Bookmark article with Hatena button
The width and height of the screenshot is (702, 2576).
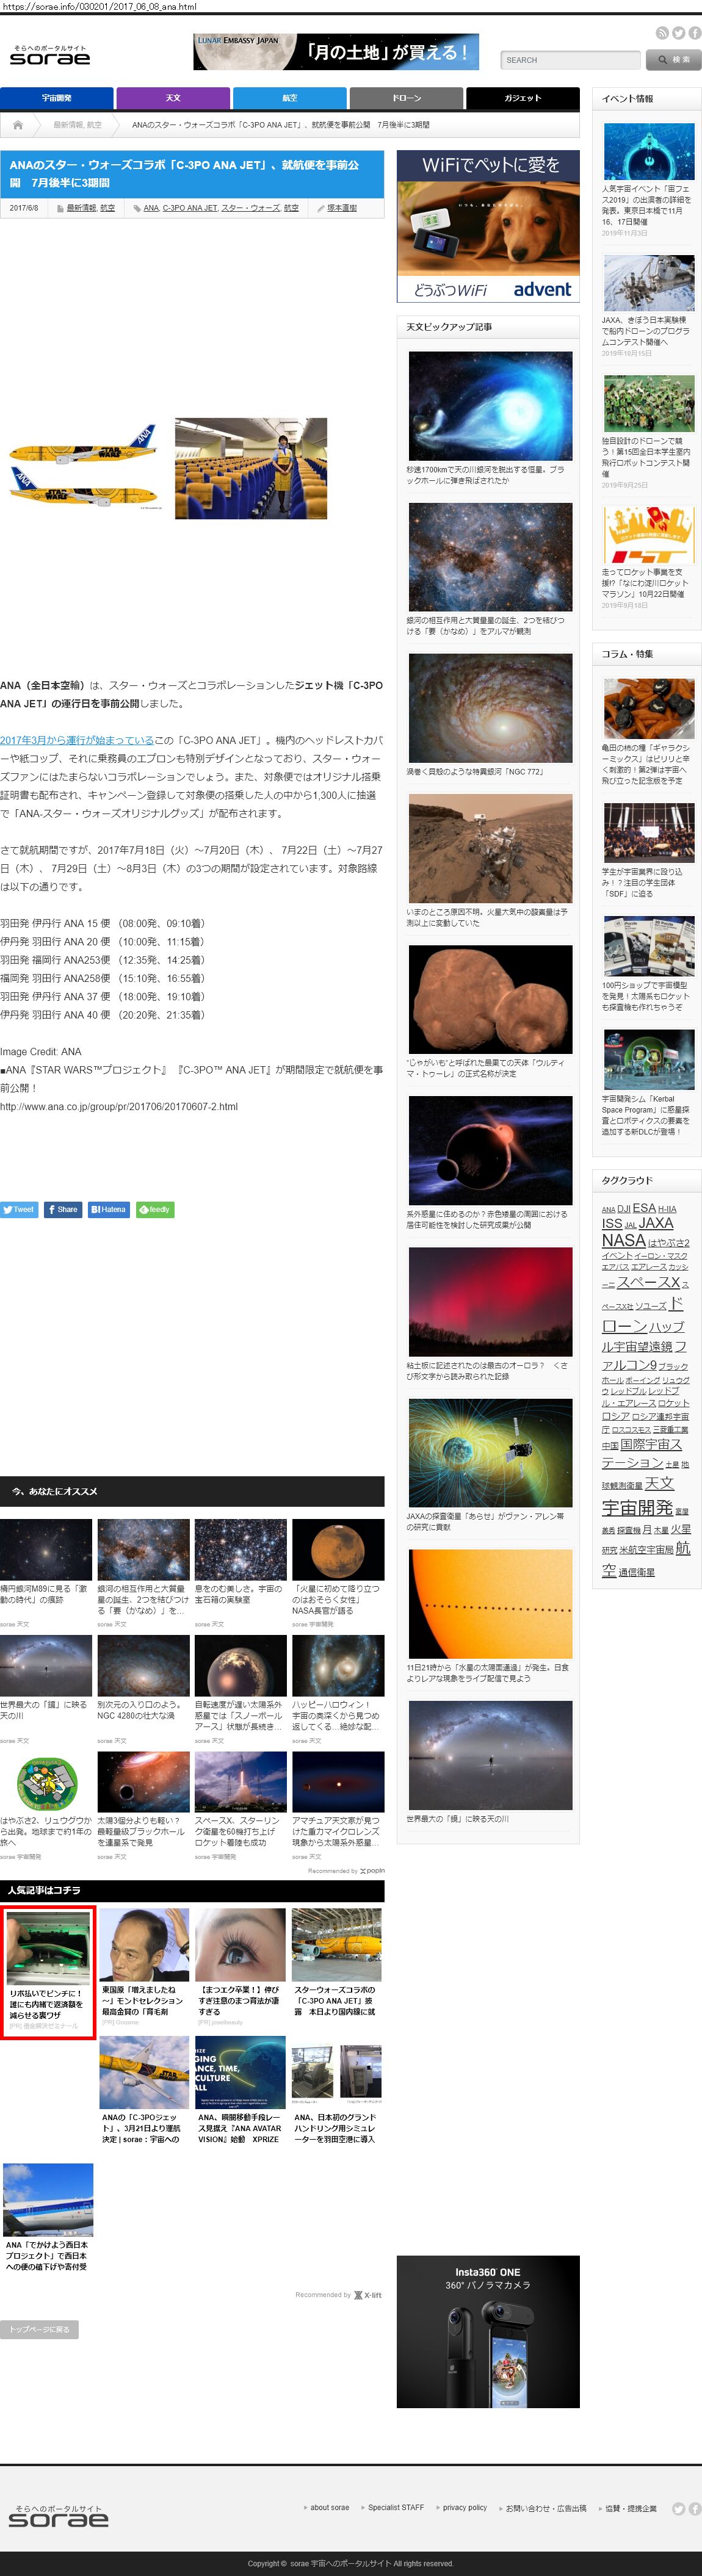click(108, 1209)
